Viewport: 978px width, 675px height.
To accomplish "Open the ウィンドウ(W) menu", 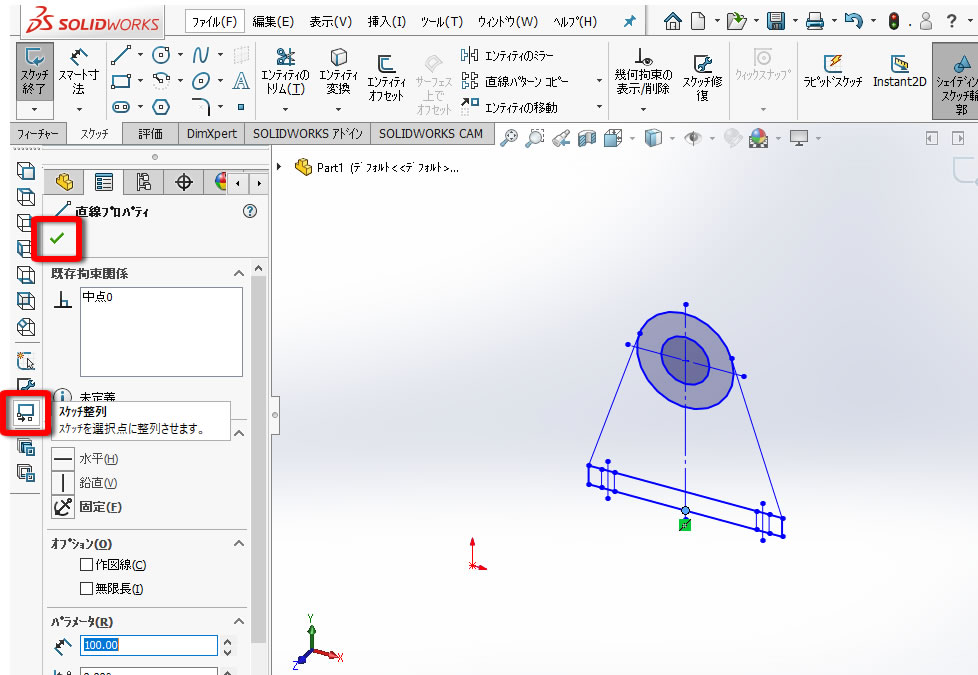I will (508, 22).
